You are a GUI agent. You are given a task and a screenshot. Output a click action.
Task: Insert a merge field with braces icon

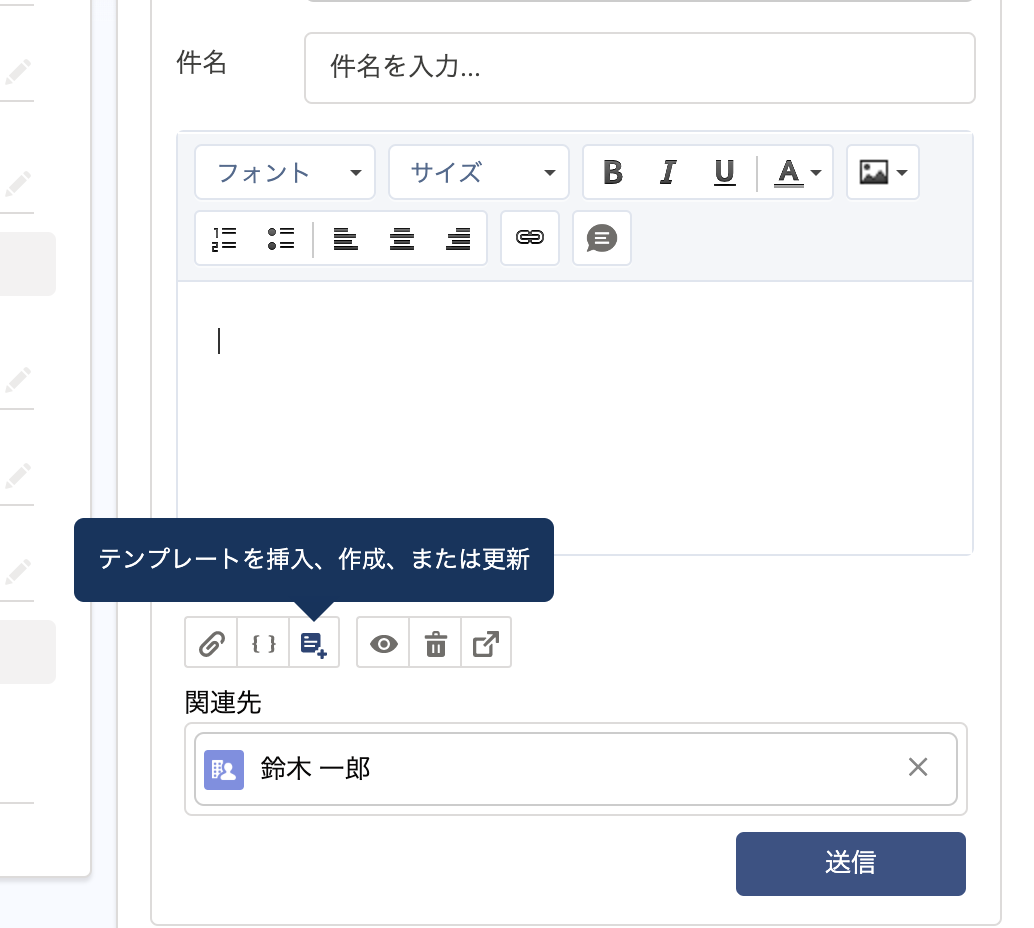pyautogui.click(x=263, y=642)
